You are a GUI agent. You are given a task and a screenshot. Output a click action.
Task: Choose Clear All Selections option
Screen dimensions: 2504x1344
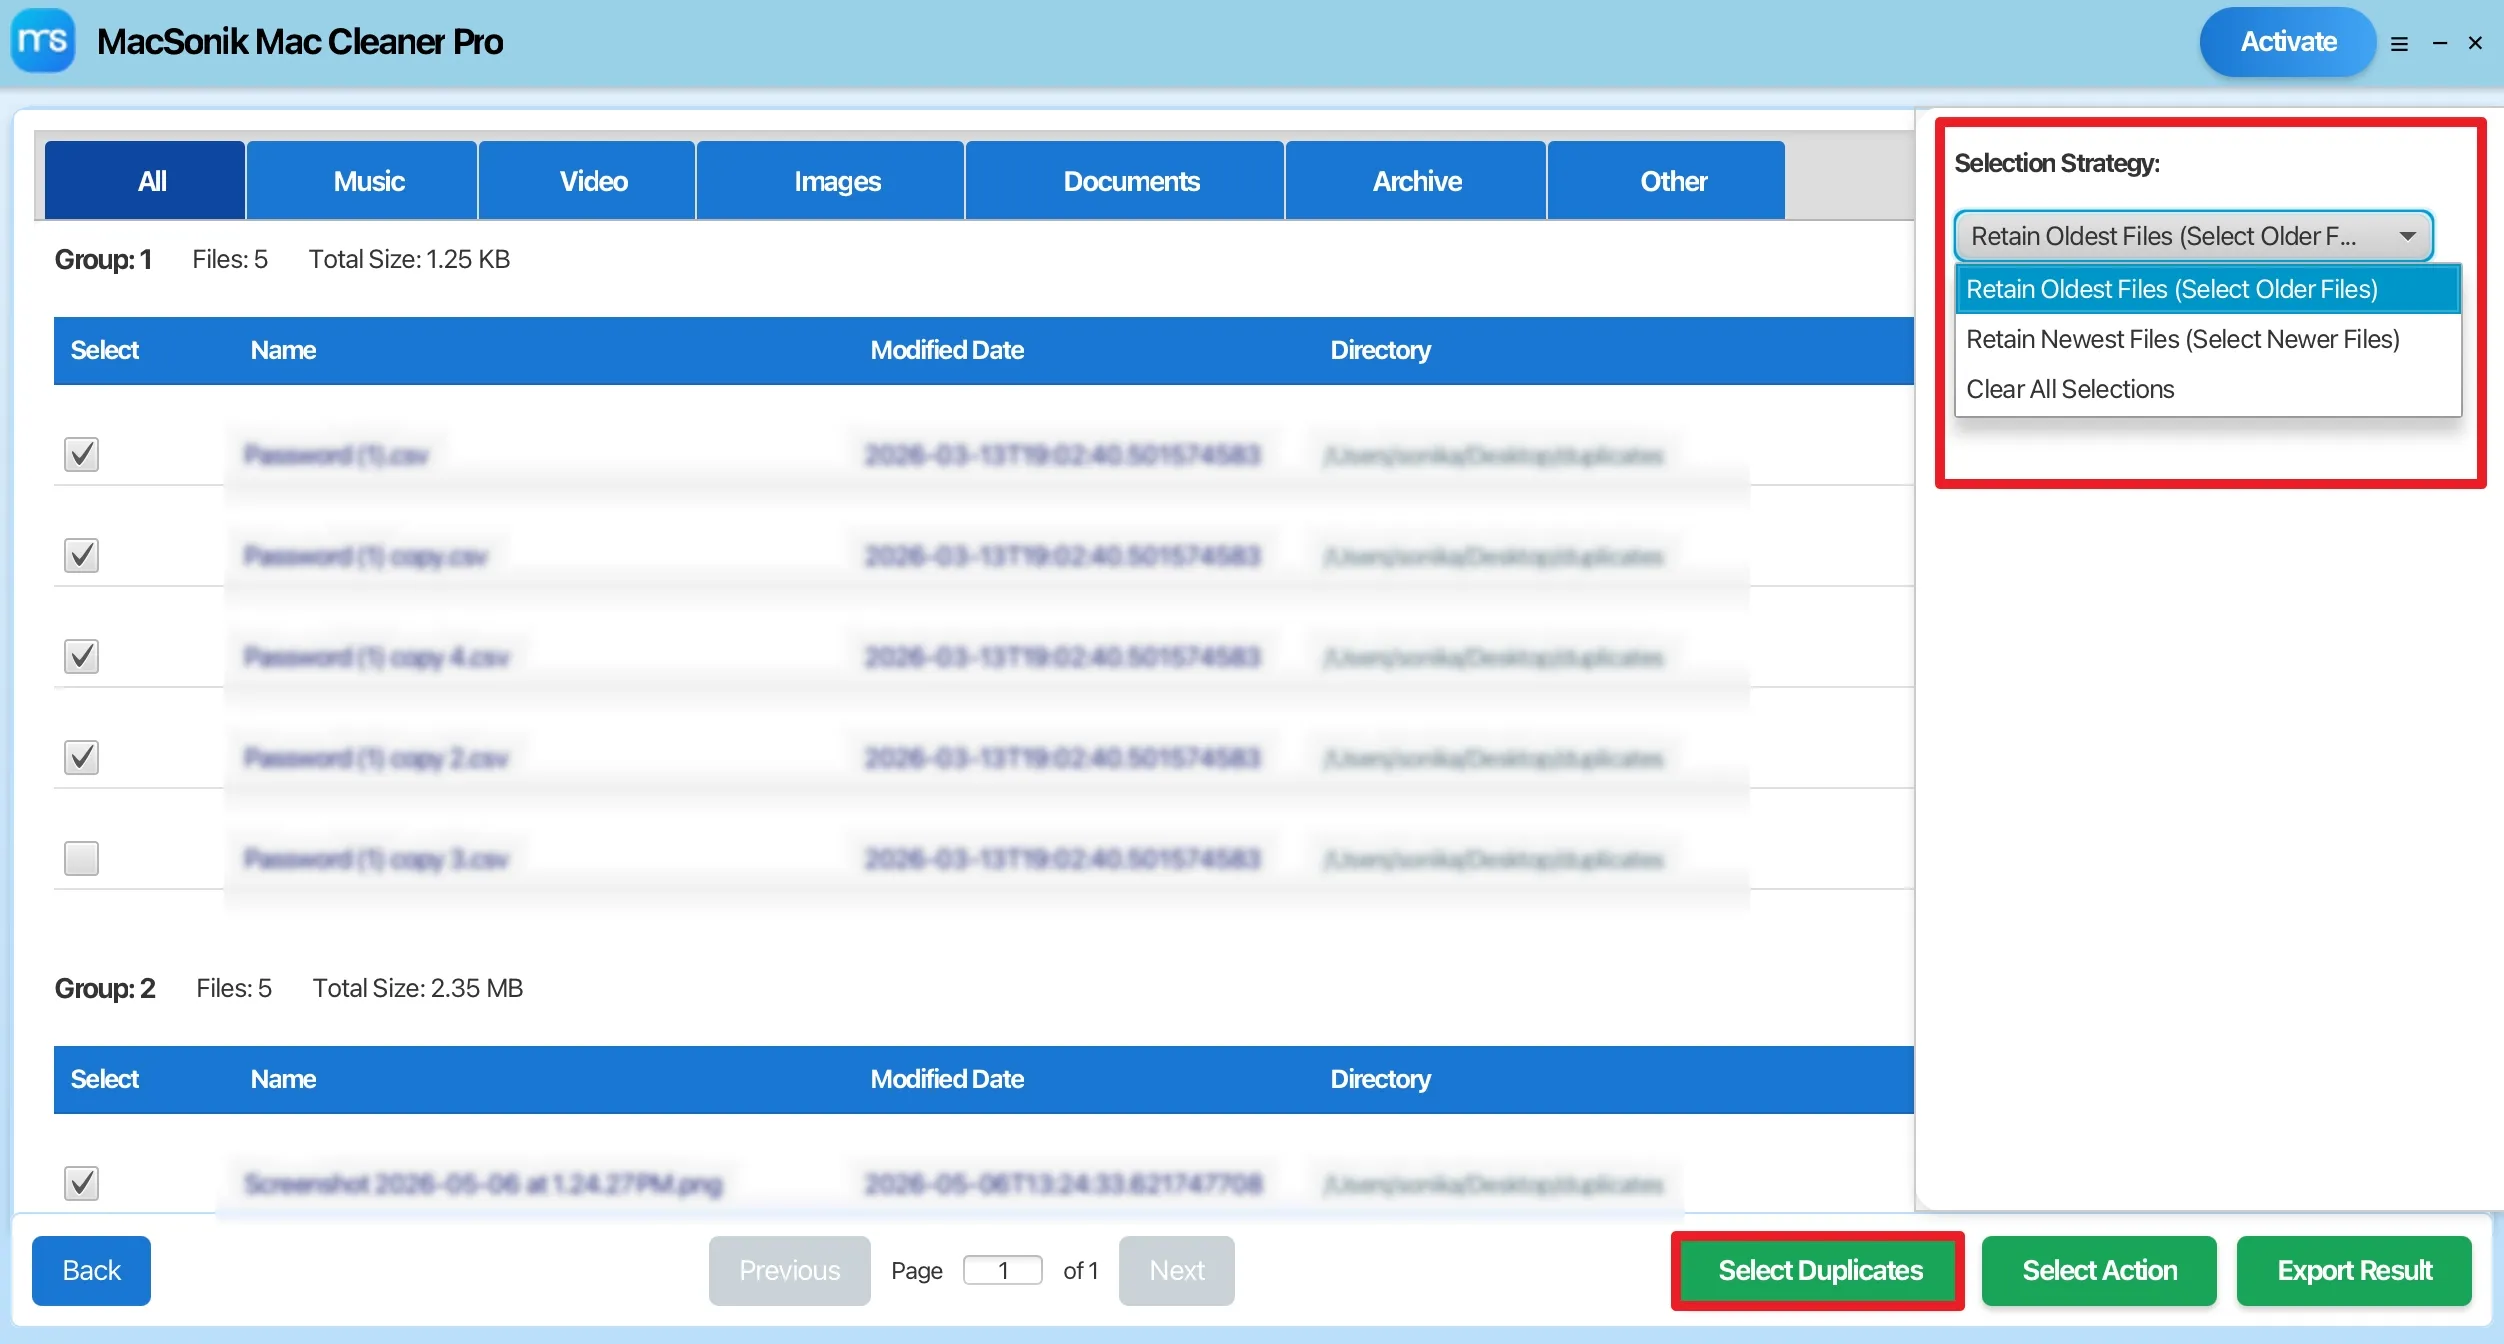pos(2208,389)
